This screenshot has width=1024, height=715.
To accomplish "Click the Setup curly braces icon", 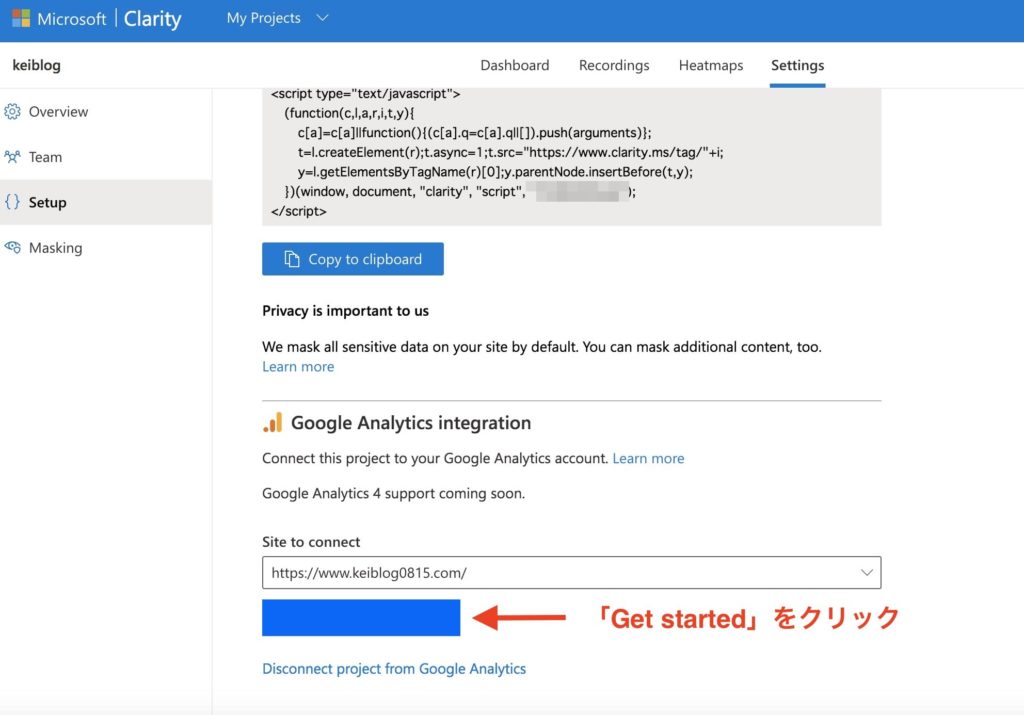I will (x=12, y=202).
